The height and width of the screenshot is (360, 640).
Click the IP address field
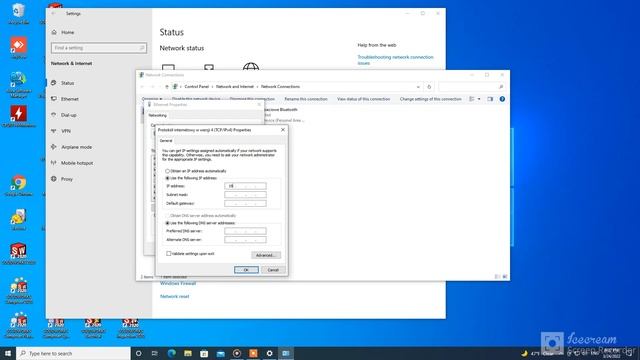pyautogui.click(x=245, y=186)
